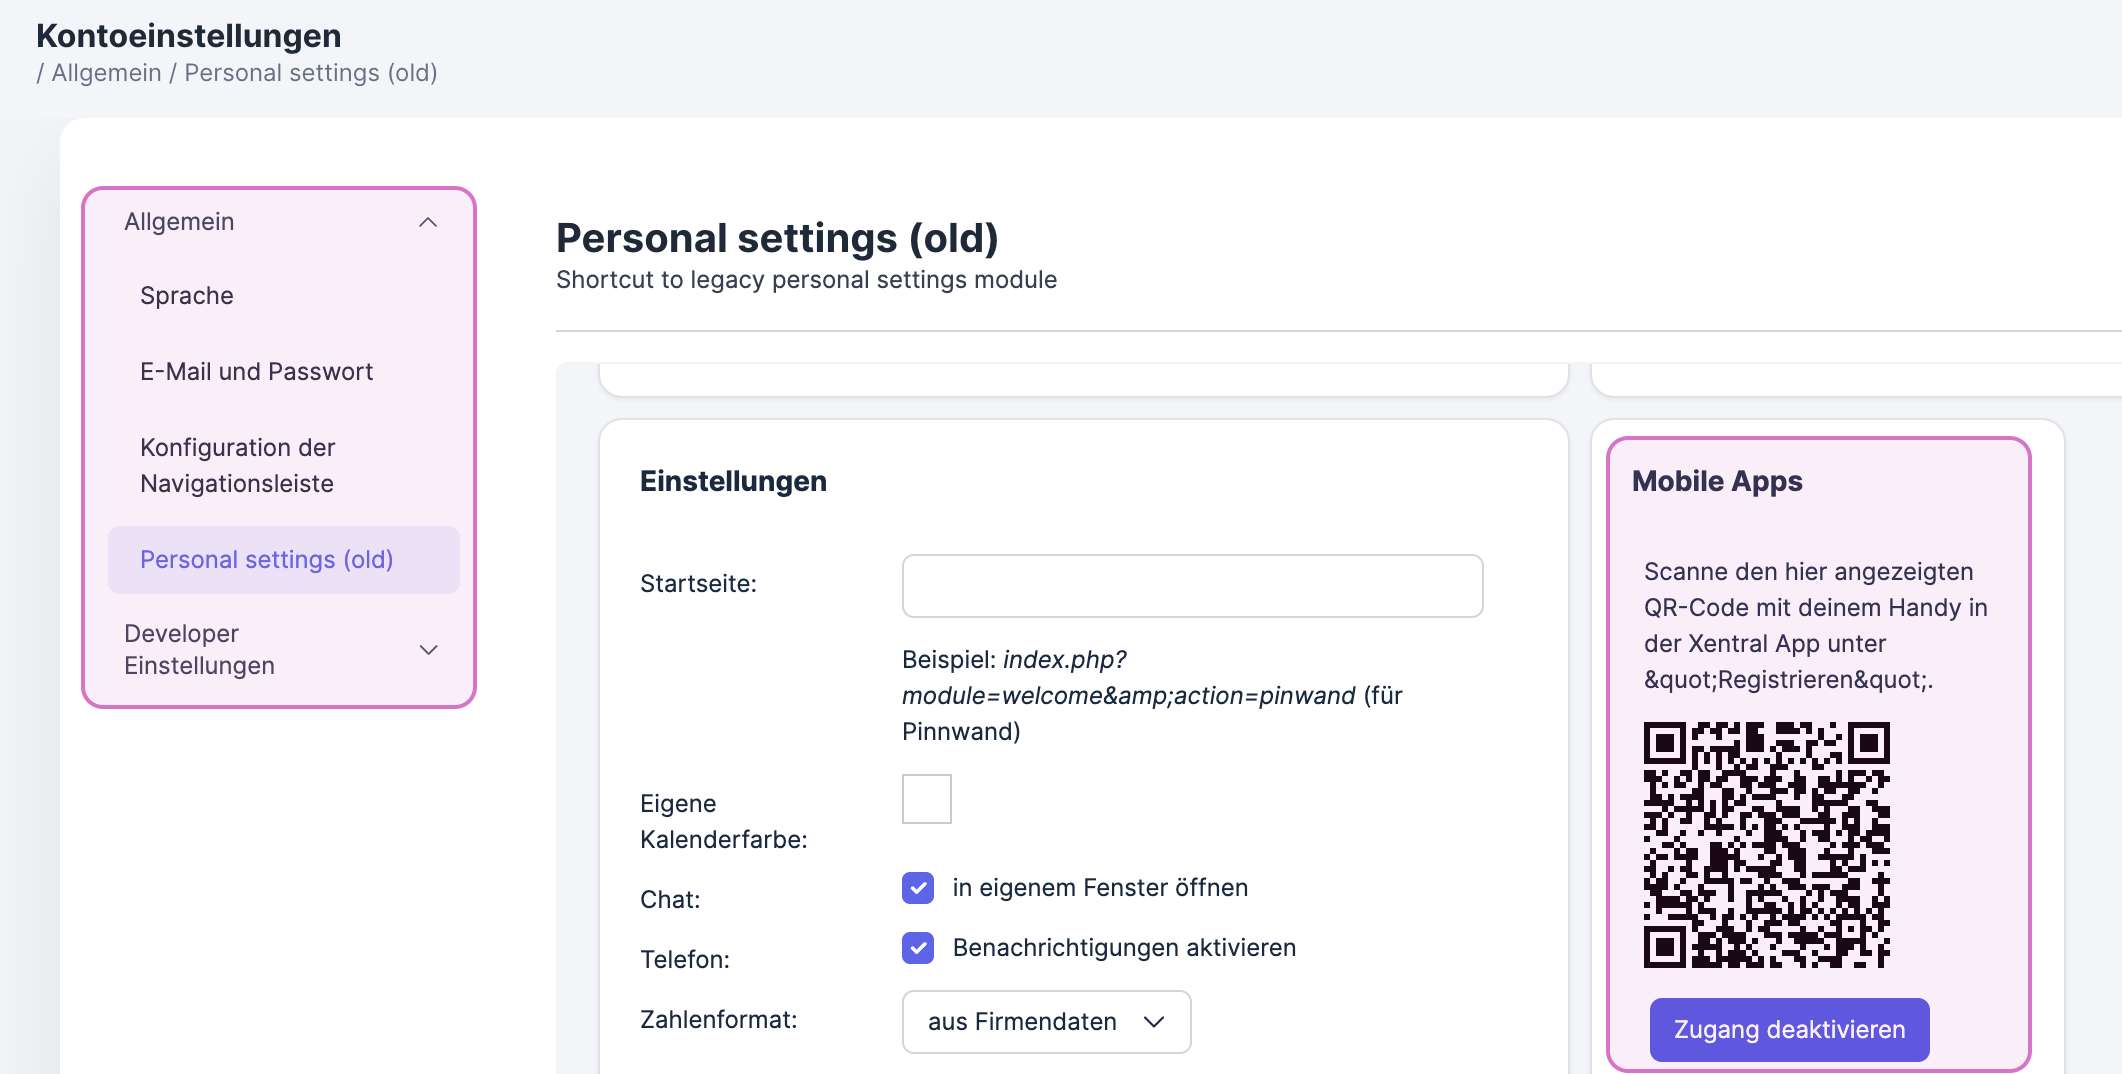
Task: Click the dropdown arrow beside aus Firmendaten
Action: pos(1154,1021)
